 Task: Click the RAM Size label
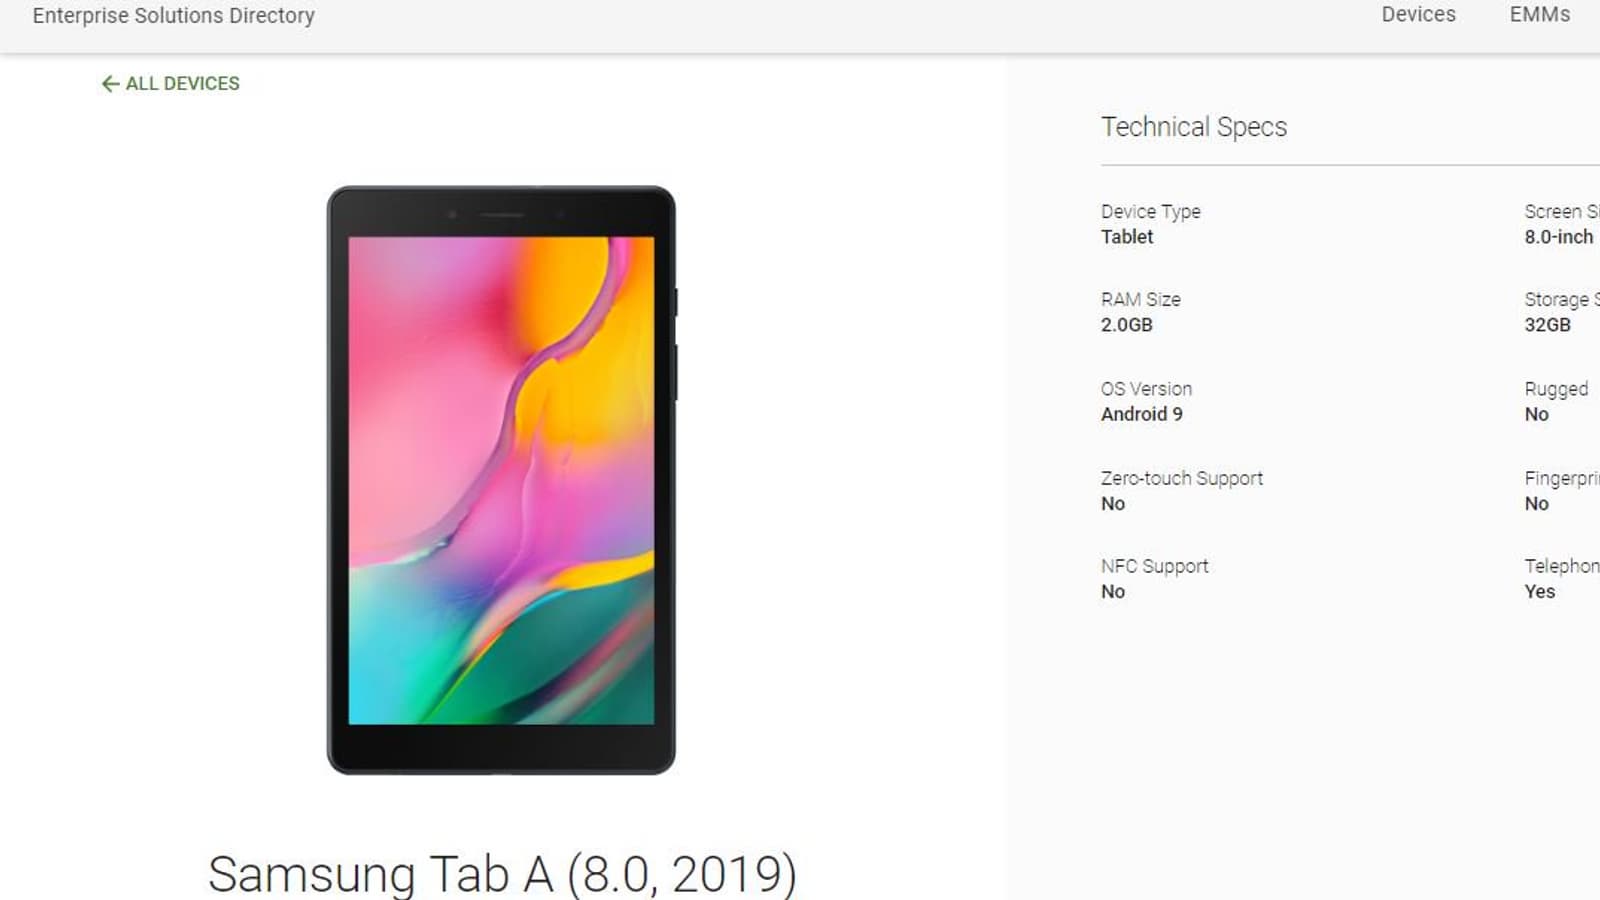click(1140, 300)
